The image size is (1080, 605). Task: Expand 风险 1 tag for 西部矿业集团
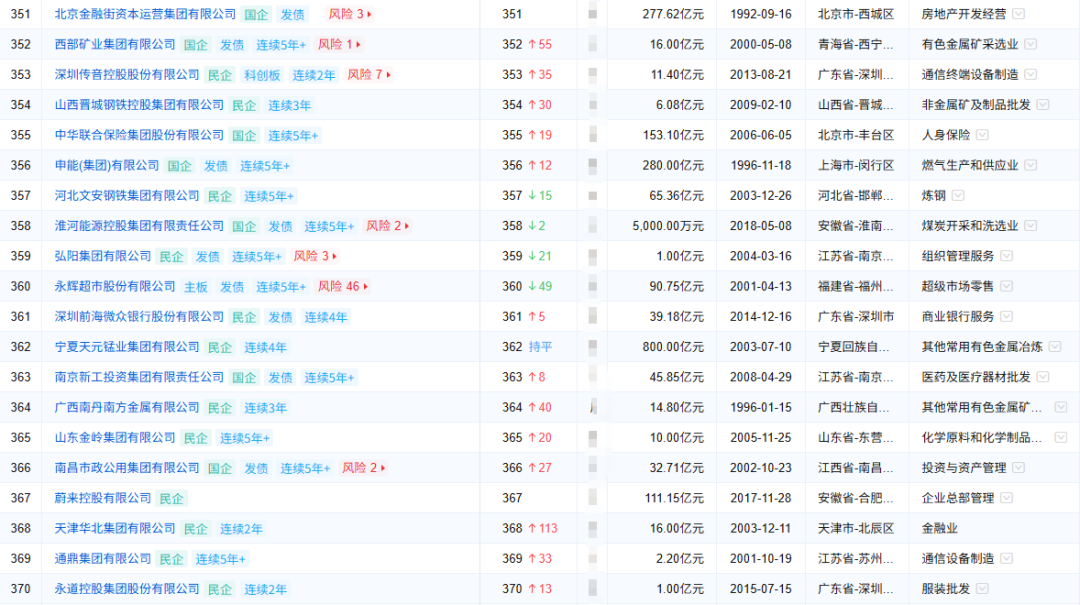(338, 44)
